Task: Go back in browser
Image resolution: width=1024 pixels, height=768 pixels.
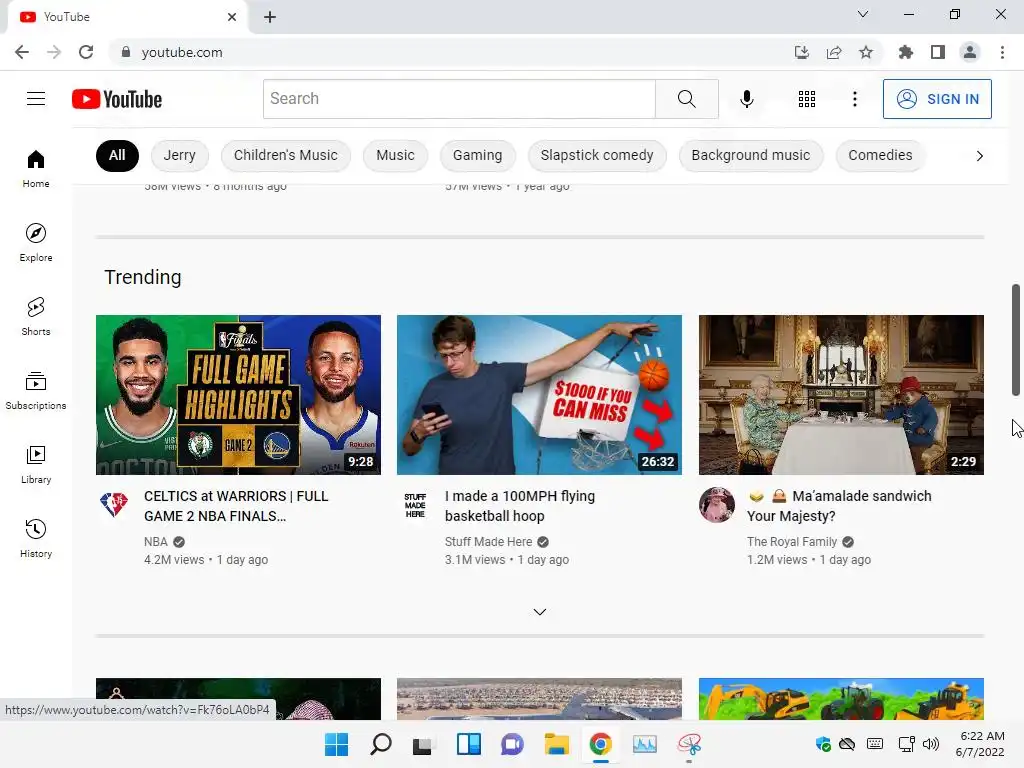Action: 22,52
